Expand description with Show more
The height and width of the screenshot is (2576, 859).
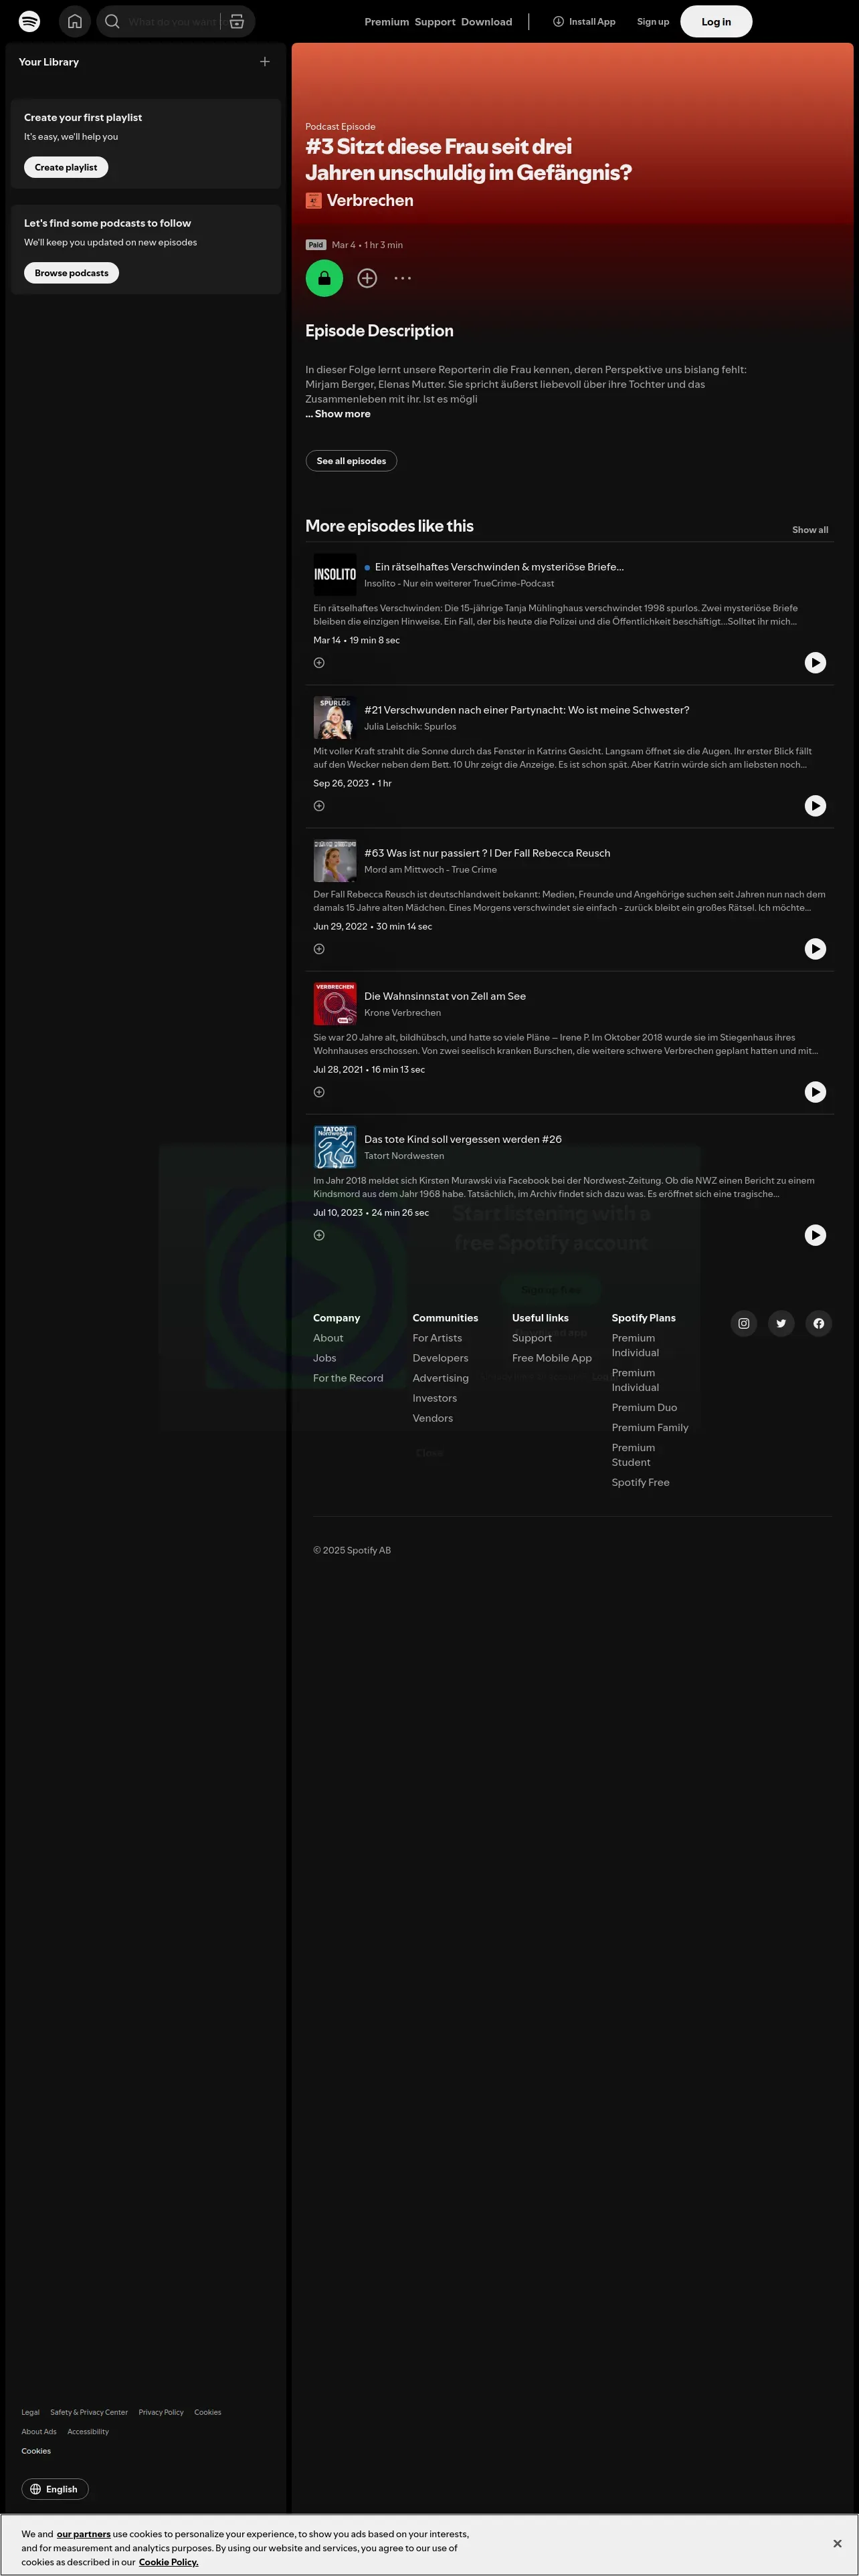(338, 414)
